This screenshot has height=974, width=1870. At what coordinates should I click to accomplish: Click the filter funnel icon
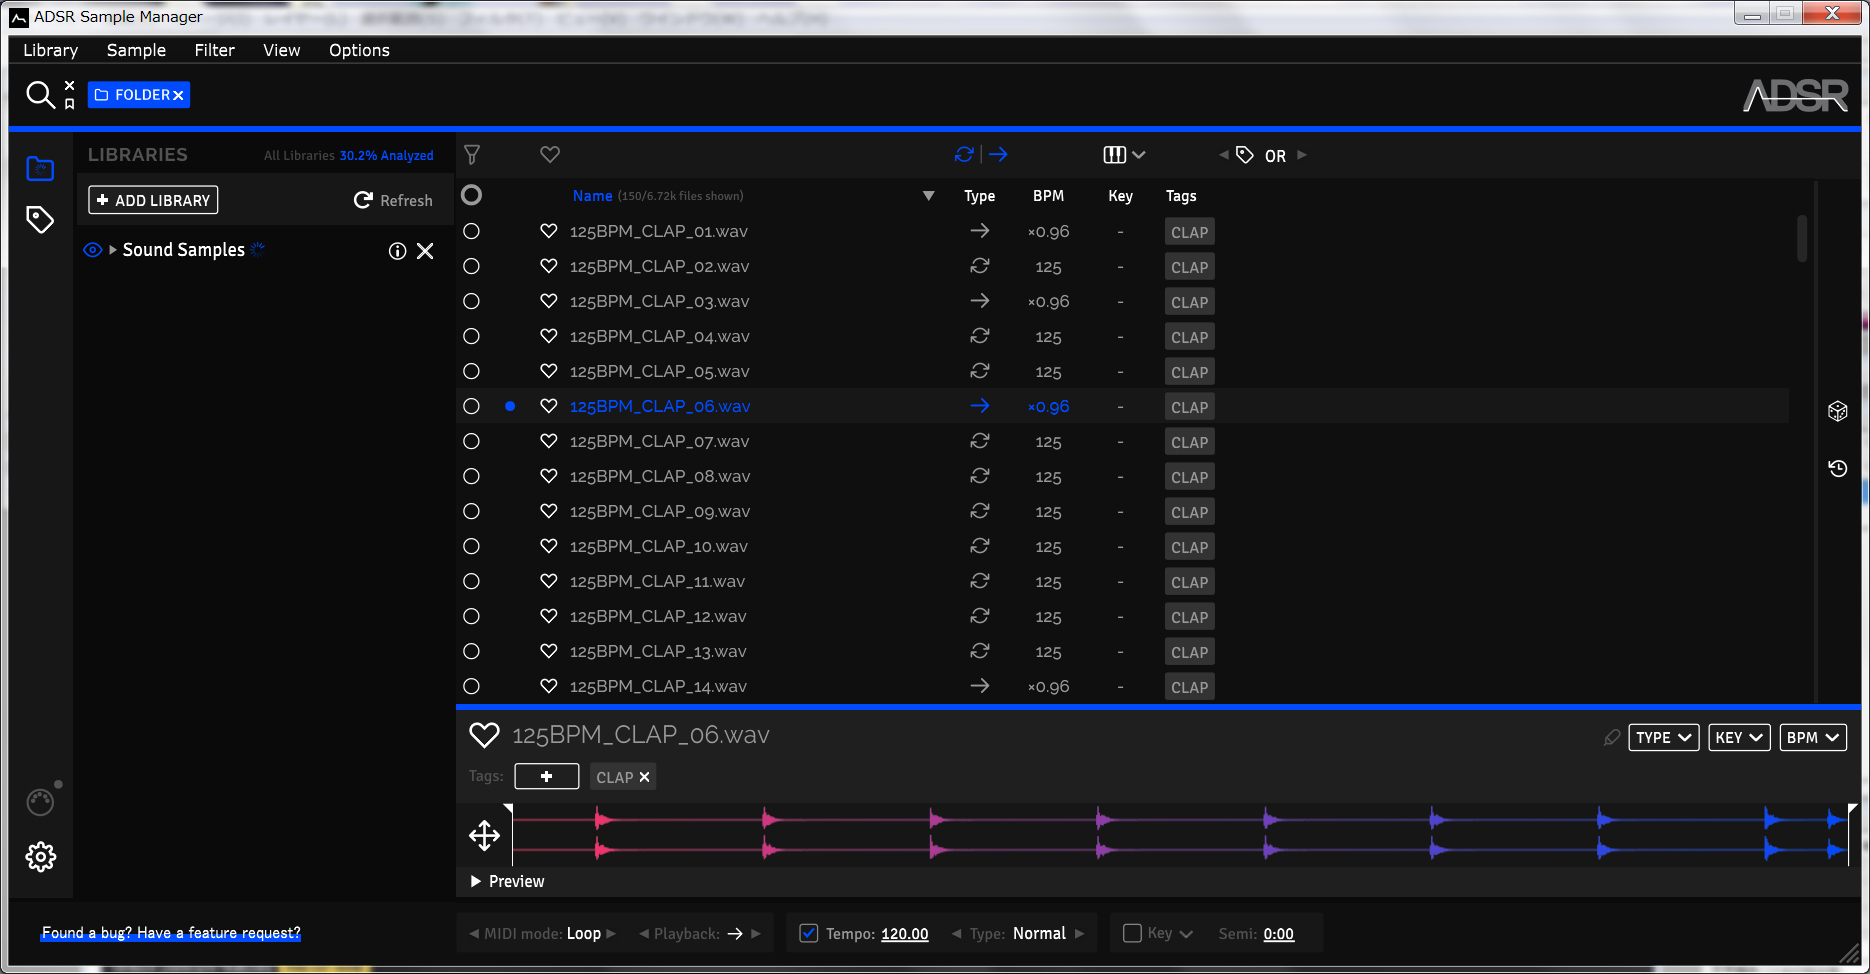click(x=472, y=155)
